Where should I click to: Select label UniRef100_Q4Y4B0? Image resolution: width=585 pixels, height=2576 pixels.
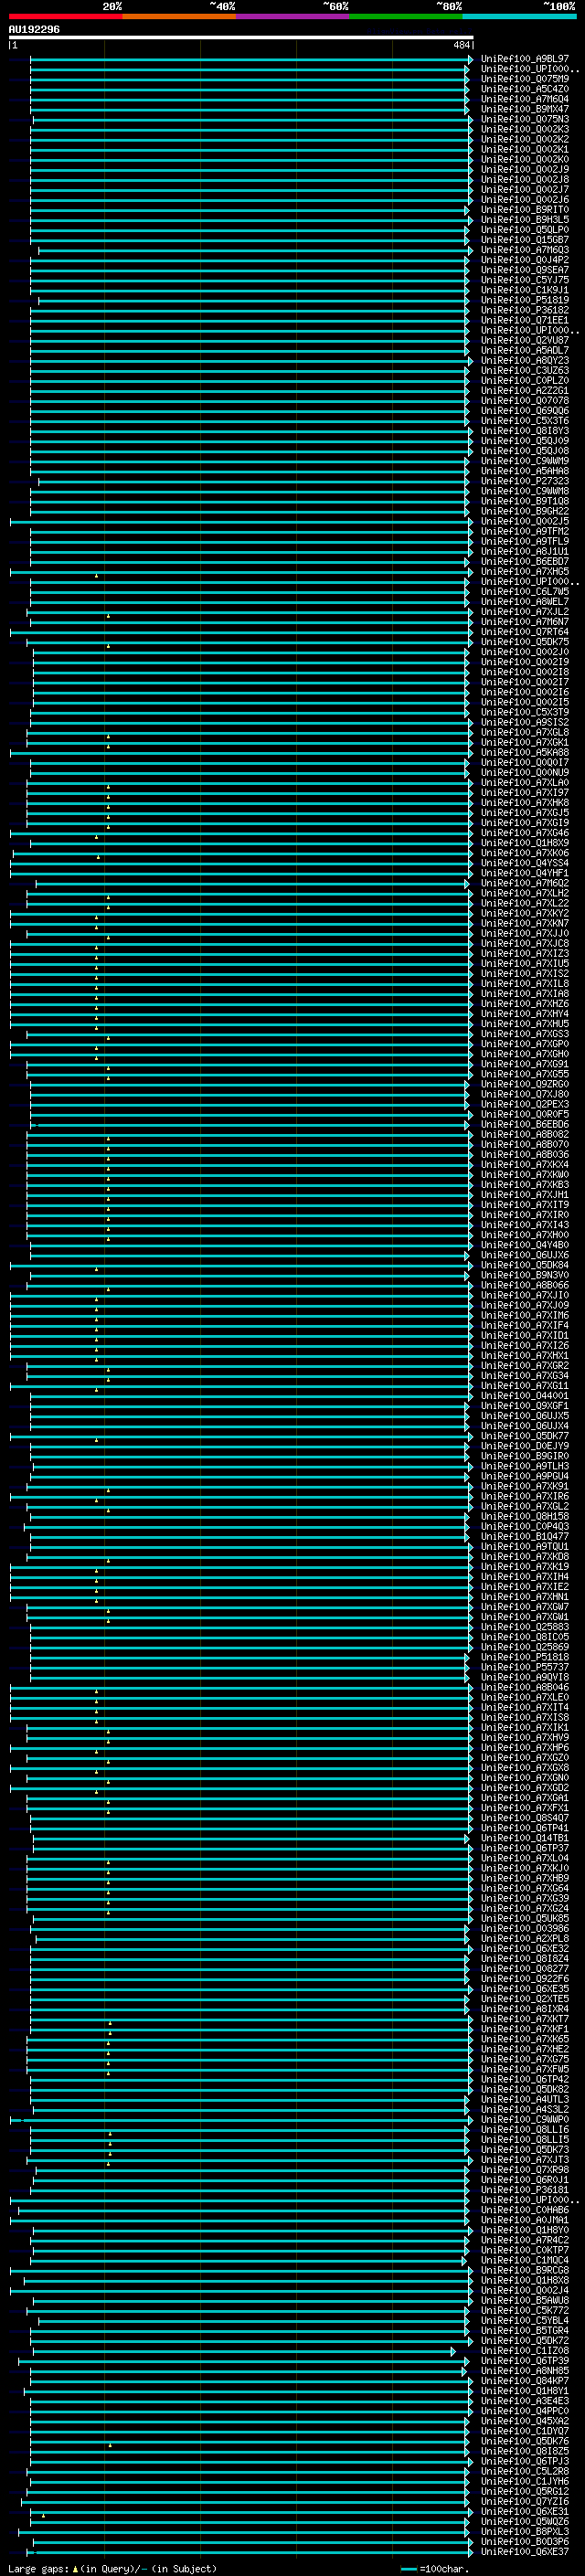[x=525, y=1245]
